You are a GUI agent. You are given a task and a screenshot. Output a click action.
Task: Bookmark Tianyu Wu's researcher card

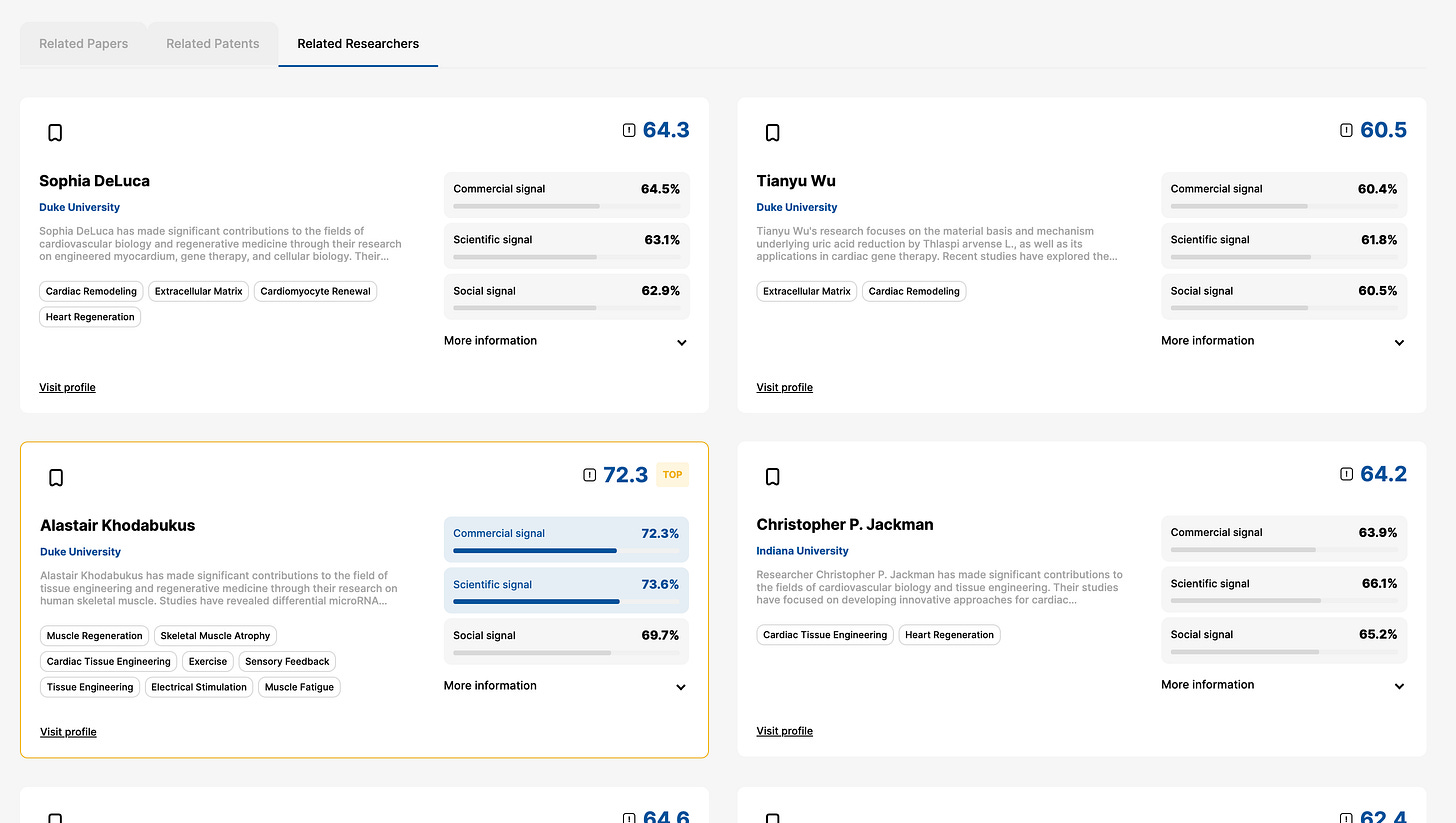pyautogui.click(x=773, y=133)
